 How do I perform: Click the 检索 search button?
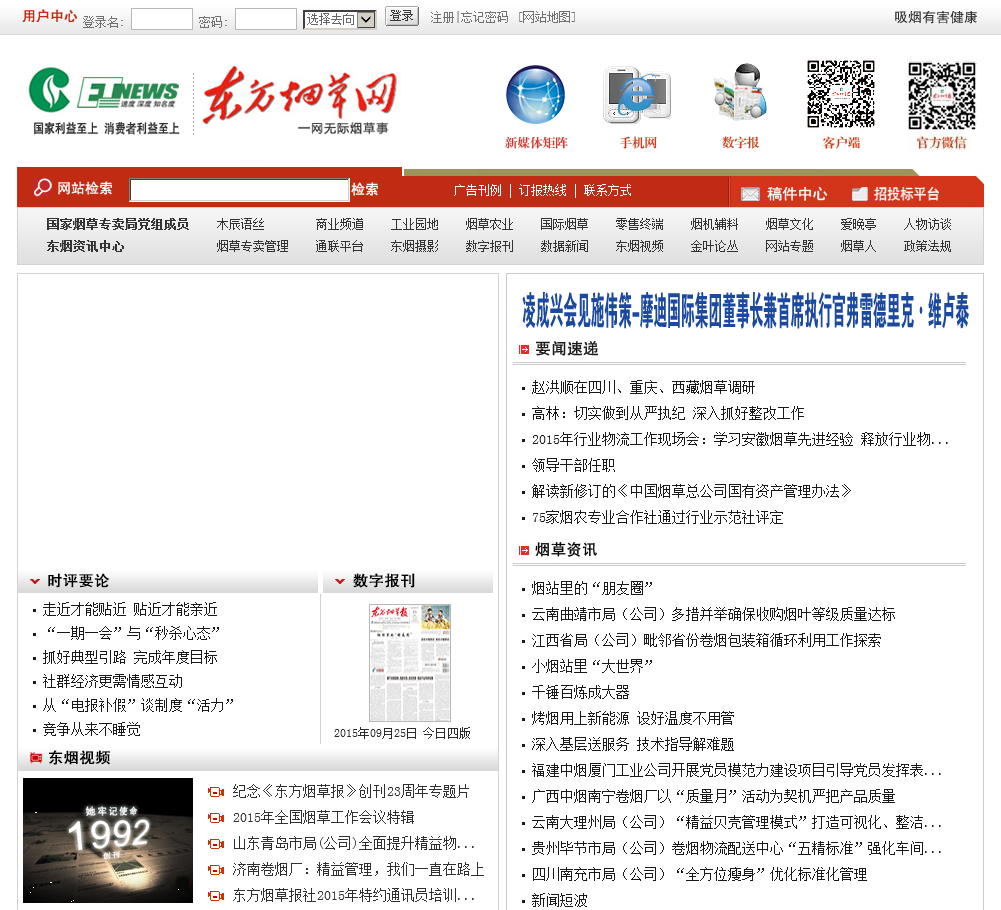pyautogui.click(x=365, y=189)
